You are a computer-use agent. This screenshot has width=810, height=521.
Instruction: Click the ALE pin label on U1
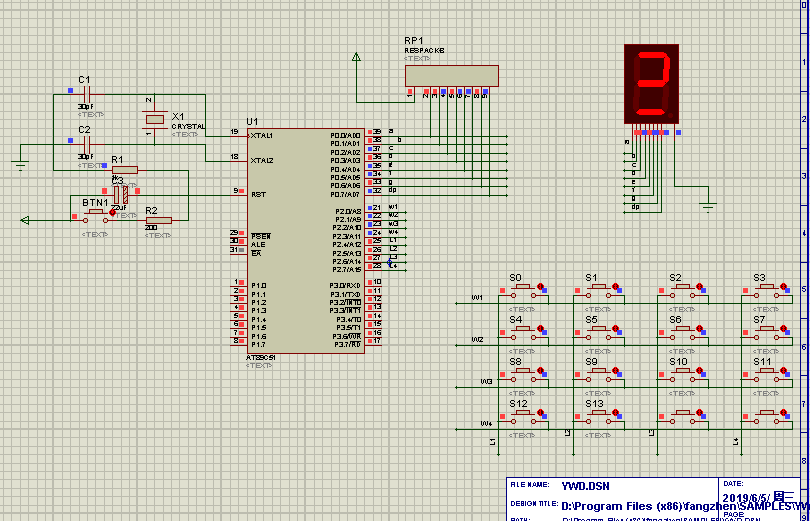coord(258,245)
